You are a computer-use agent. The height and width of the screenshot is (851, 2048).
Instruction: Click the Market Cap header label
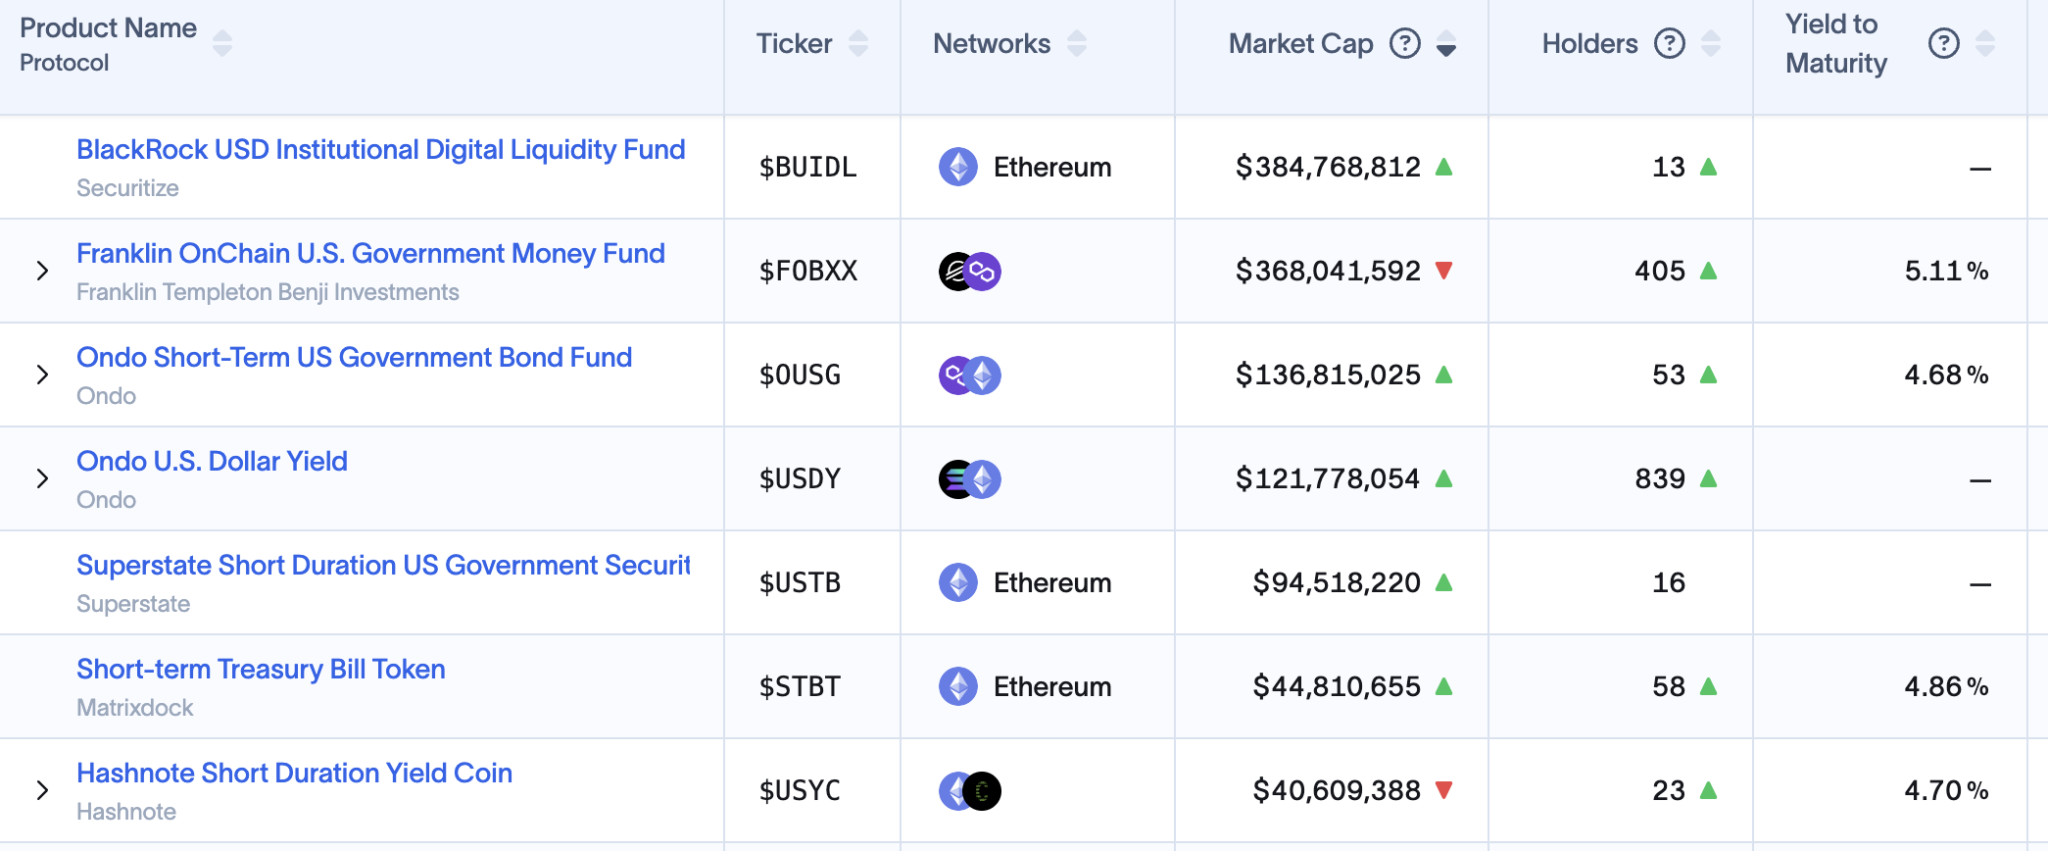(x=1301, y=44)
